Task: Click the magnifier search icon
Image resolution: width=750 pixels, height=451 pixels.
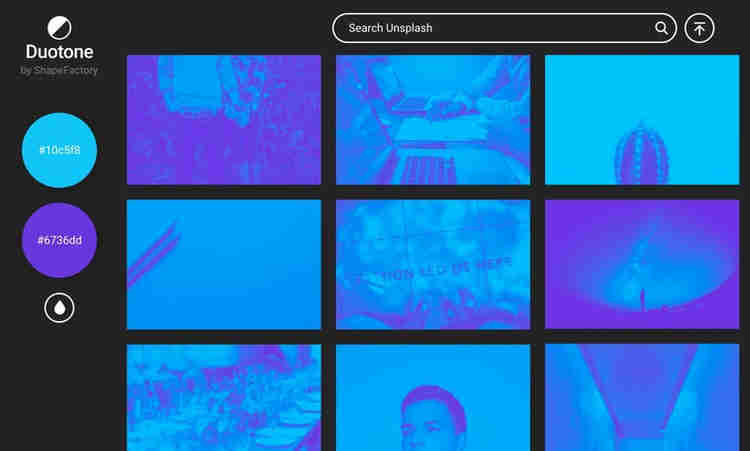Action: click(661, 28)
